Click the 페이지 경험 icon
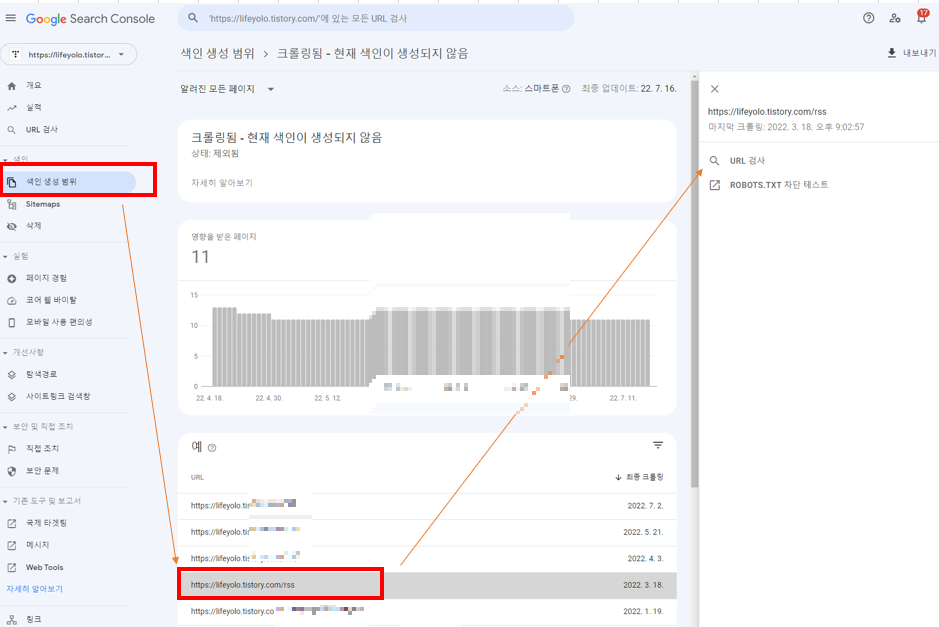Viewport: 939px width, 627px height. coord(11,278)
